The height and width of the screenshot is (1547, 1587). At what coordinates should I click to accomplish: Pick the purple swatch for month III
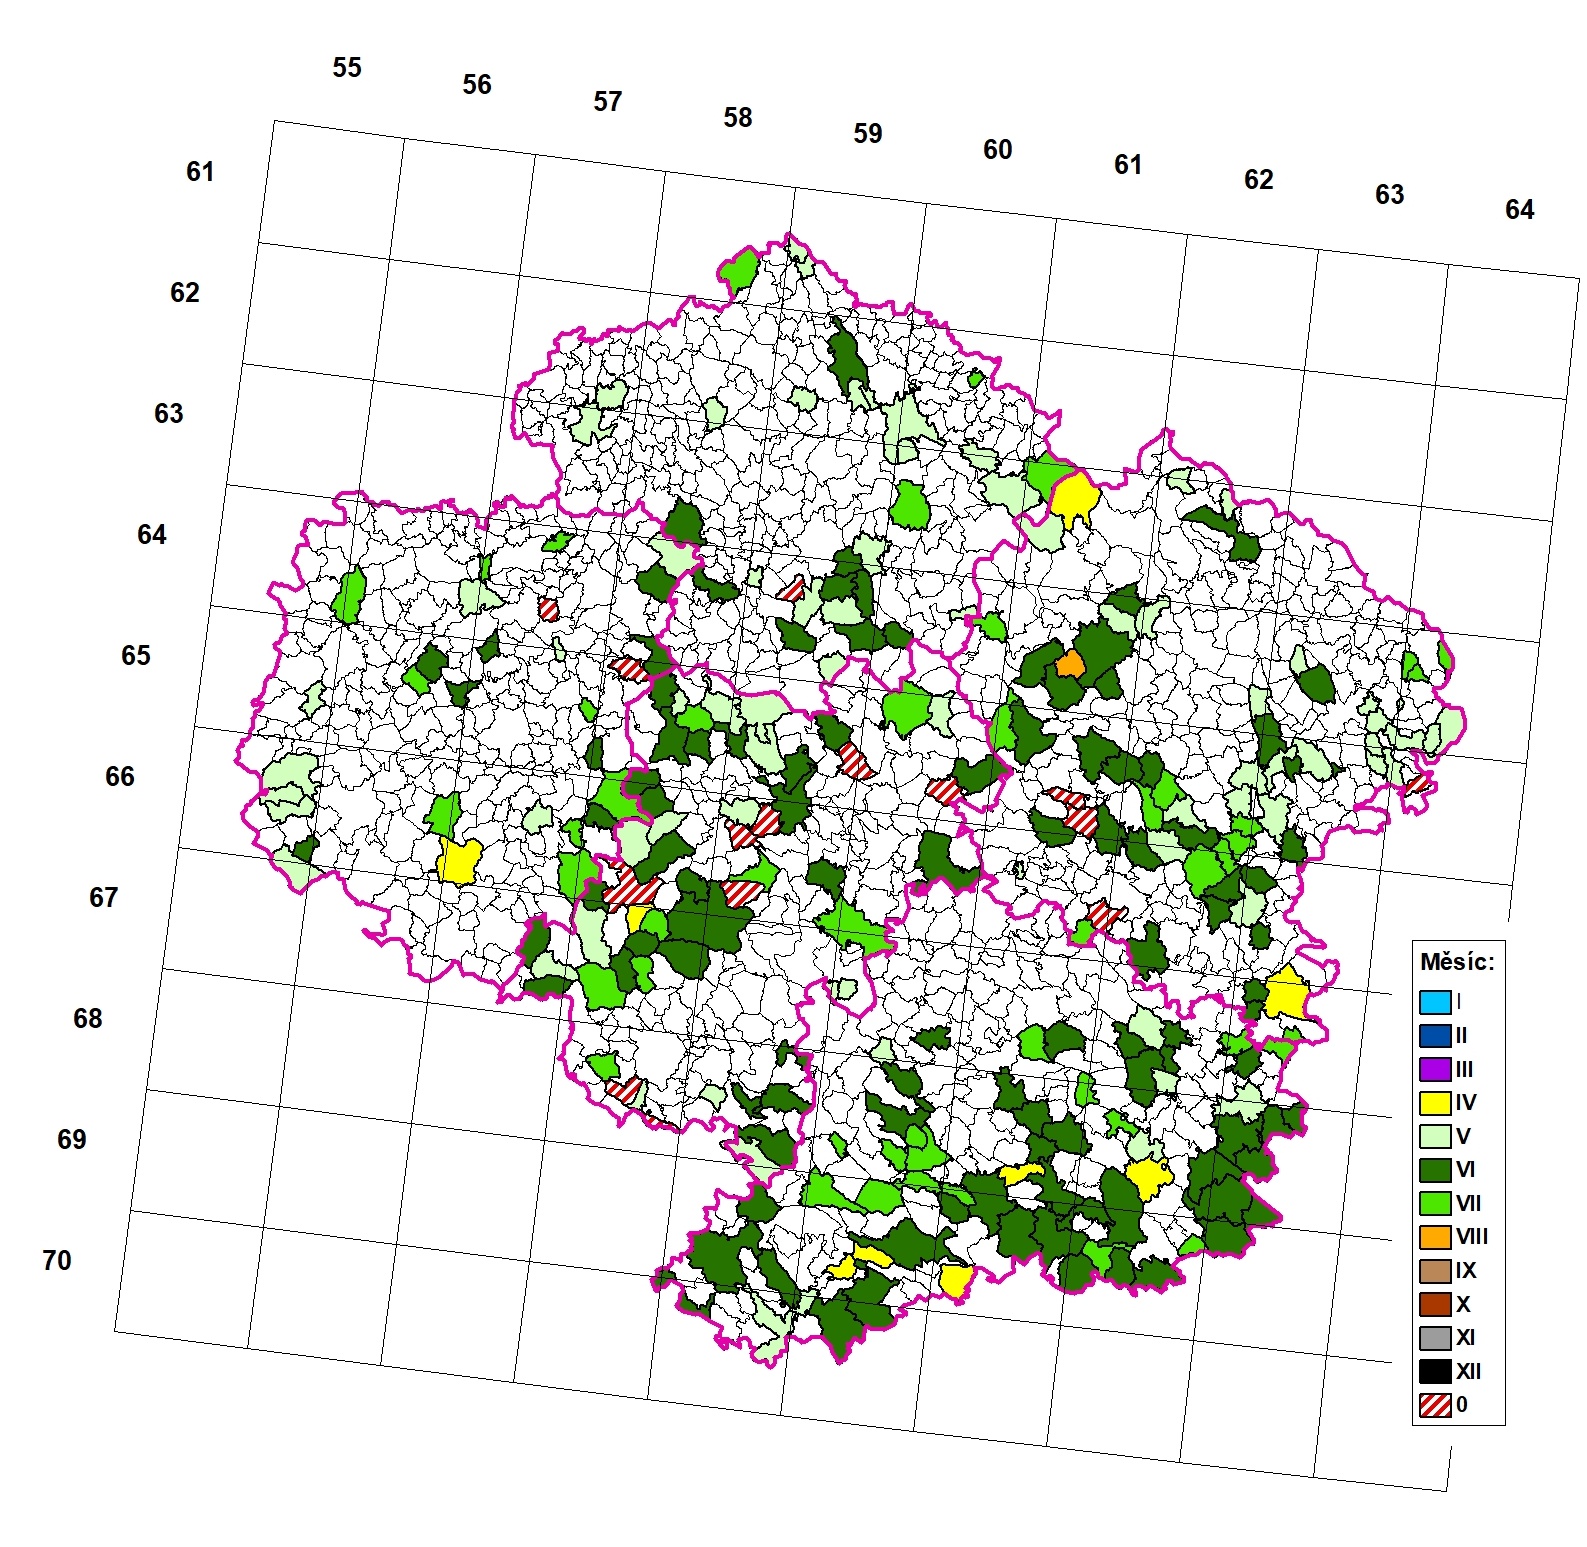point(1435,1069)
